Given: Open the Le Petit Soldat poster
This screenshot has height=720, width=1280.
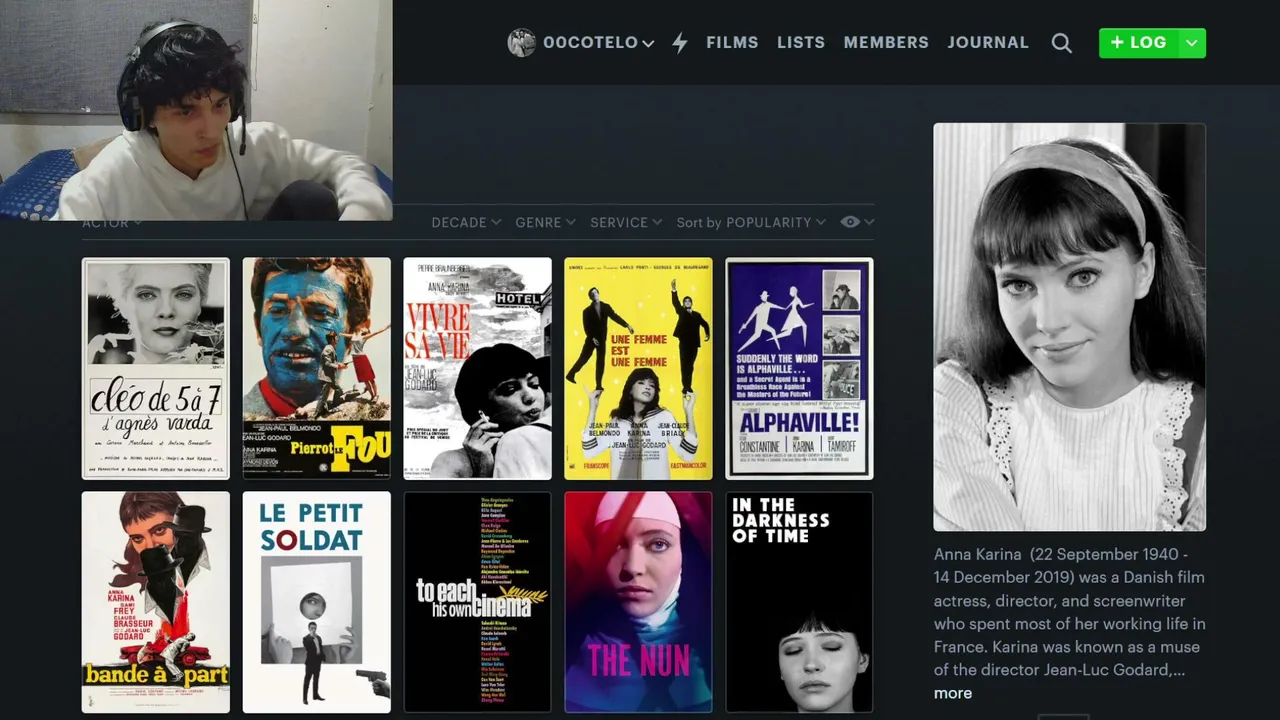Looking at the screenshot, I should click(317, 602).
